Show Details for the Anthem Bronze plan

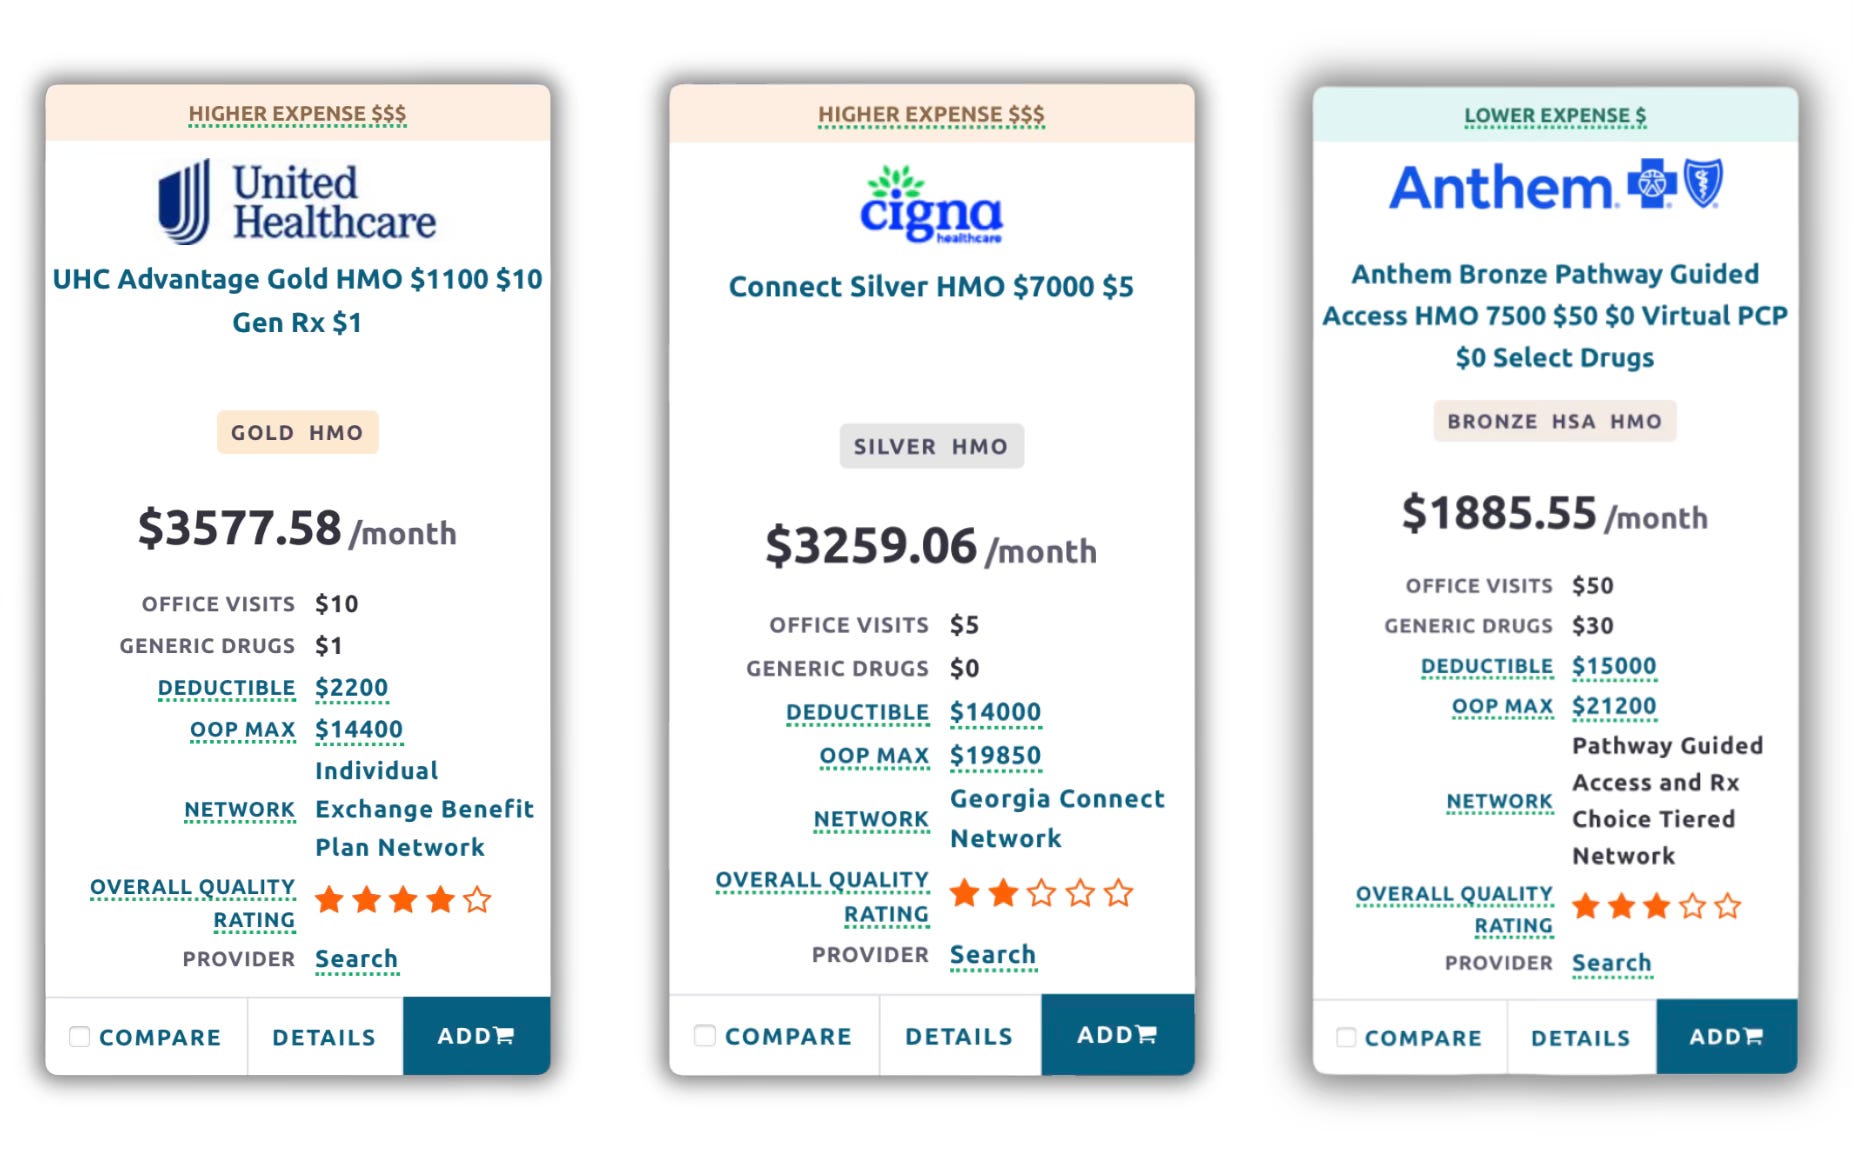tap(1581, 1038)
